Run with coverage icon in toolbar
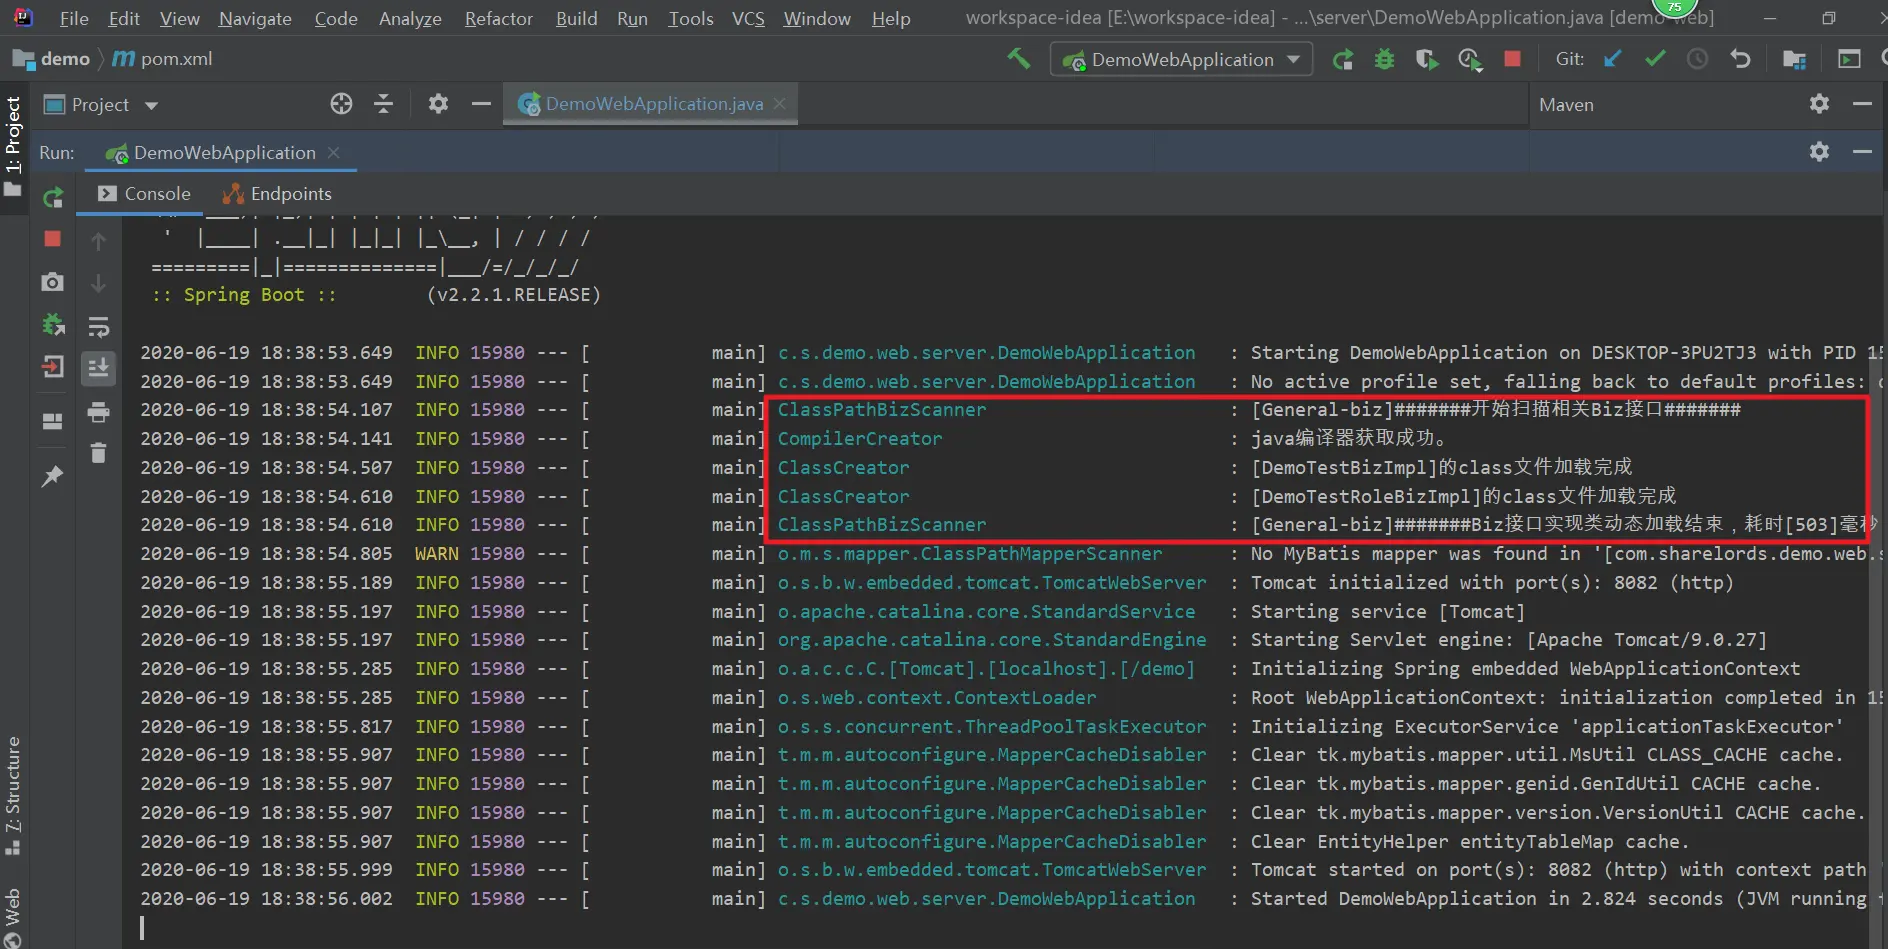Viewport: 1888px width, 949px height. click(x=1427, y=60)
